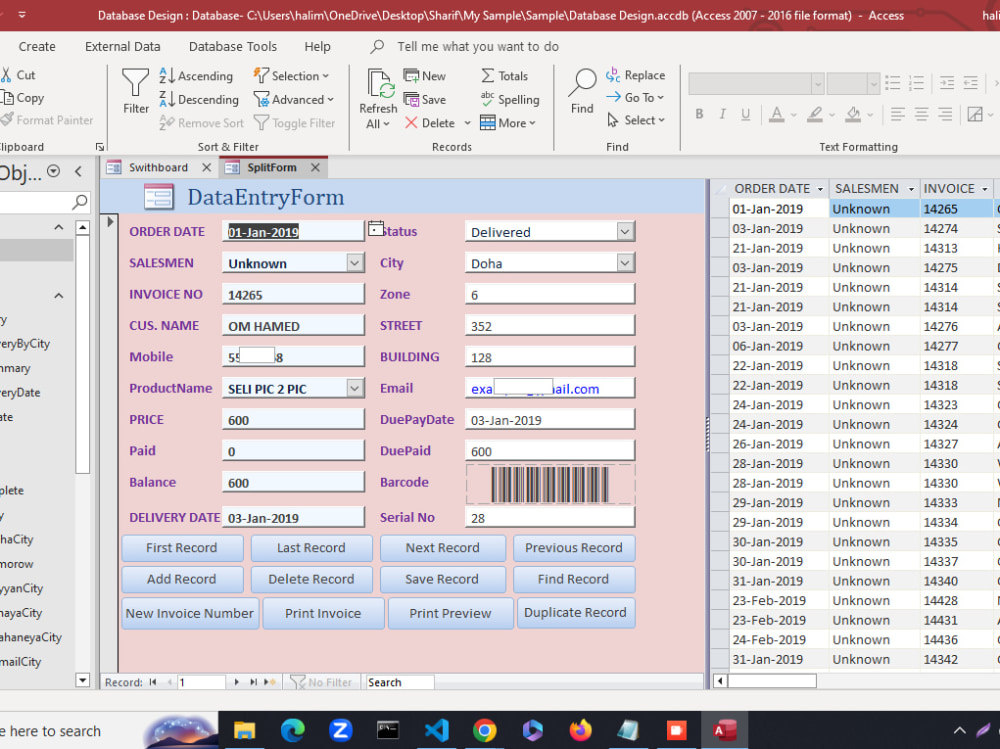1000x749 pixels.
Task: Click Replace in Find group
Action: click(635, 75)
